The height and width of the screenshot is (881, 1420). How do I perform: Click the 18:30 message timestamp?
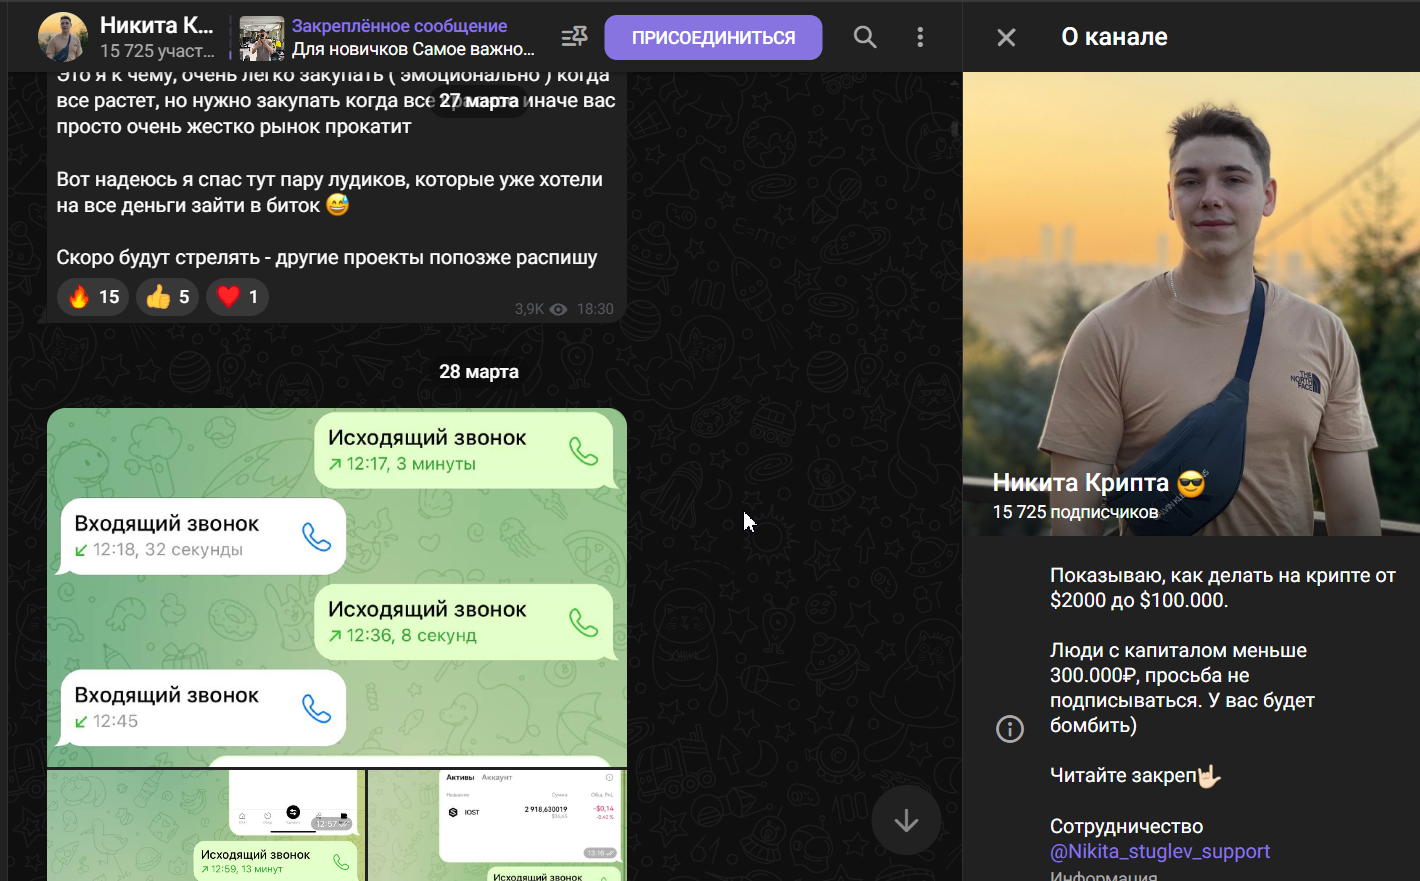595,310
